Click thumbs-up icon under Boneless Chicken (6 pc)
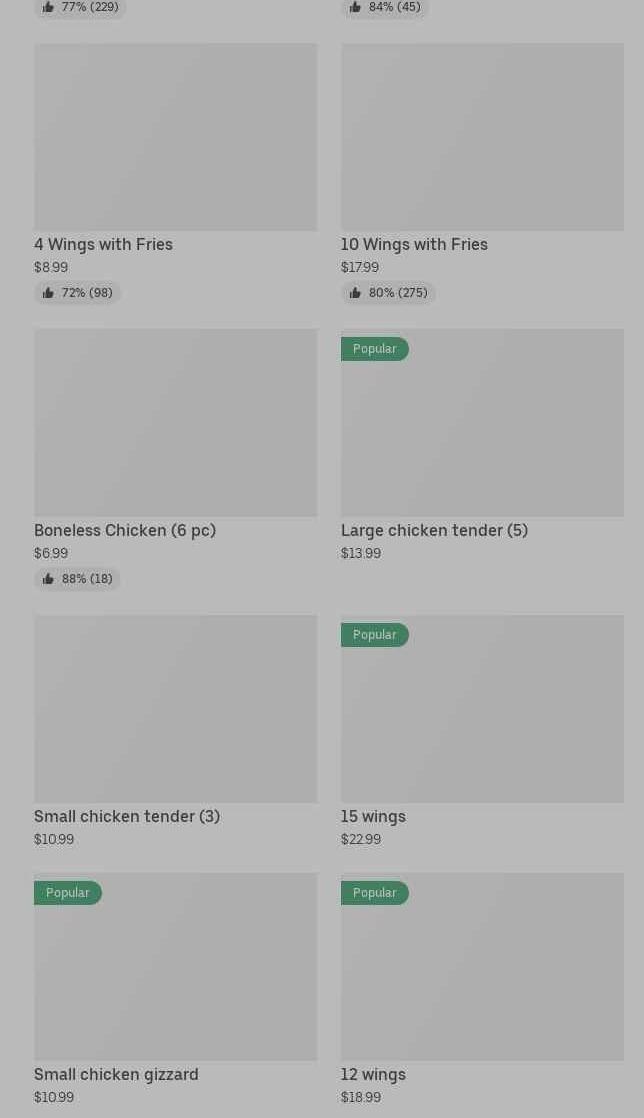Screen dimensions: 644x1118 tap(48, 579)
